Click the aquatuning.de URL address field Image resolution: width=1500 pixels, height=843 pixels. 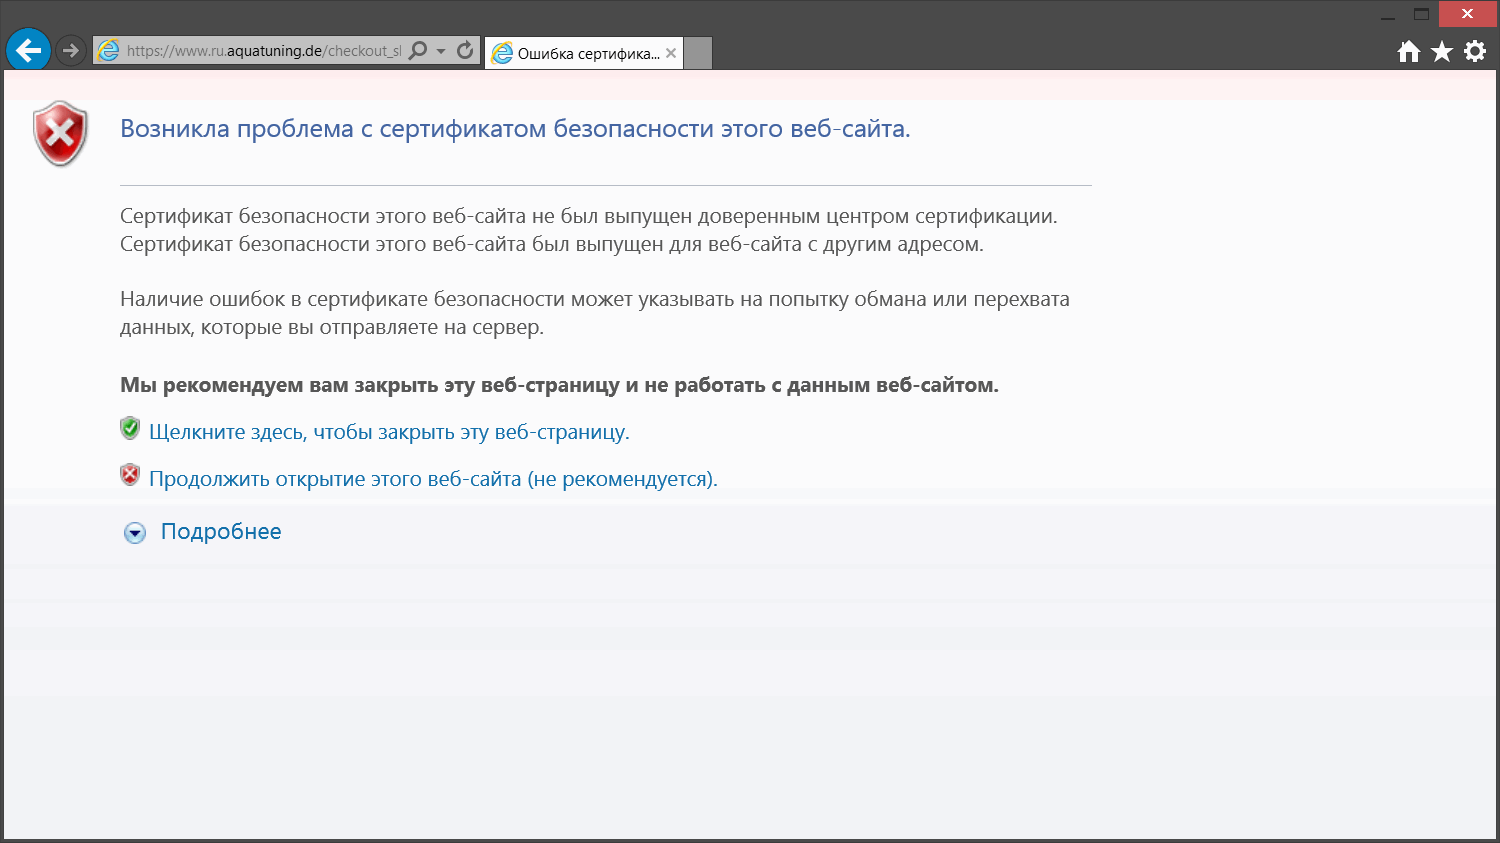tap(263, 51)
